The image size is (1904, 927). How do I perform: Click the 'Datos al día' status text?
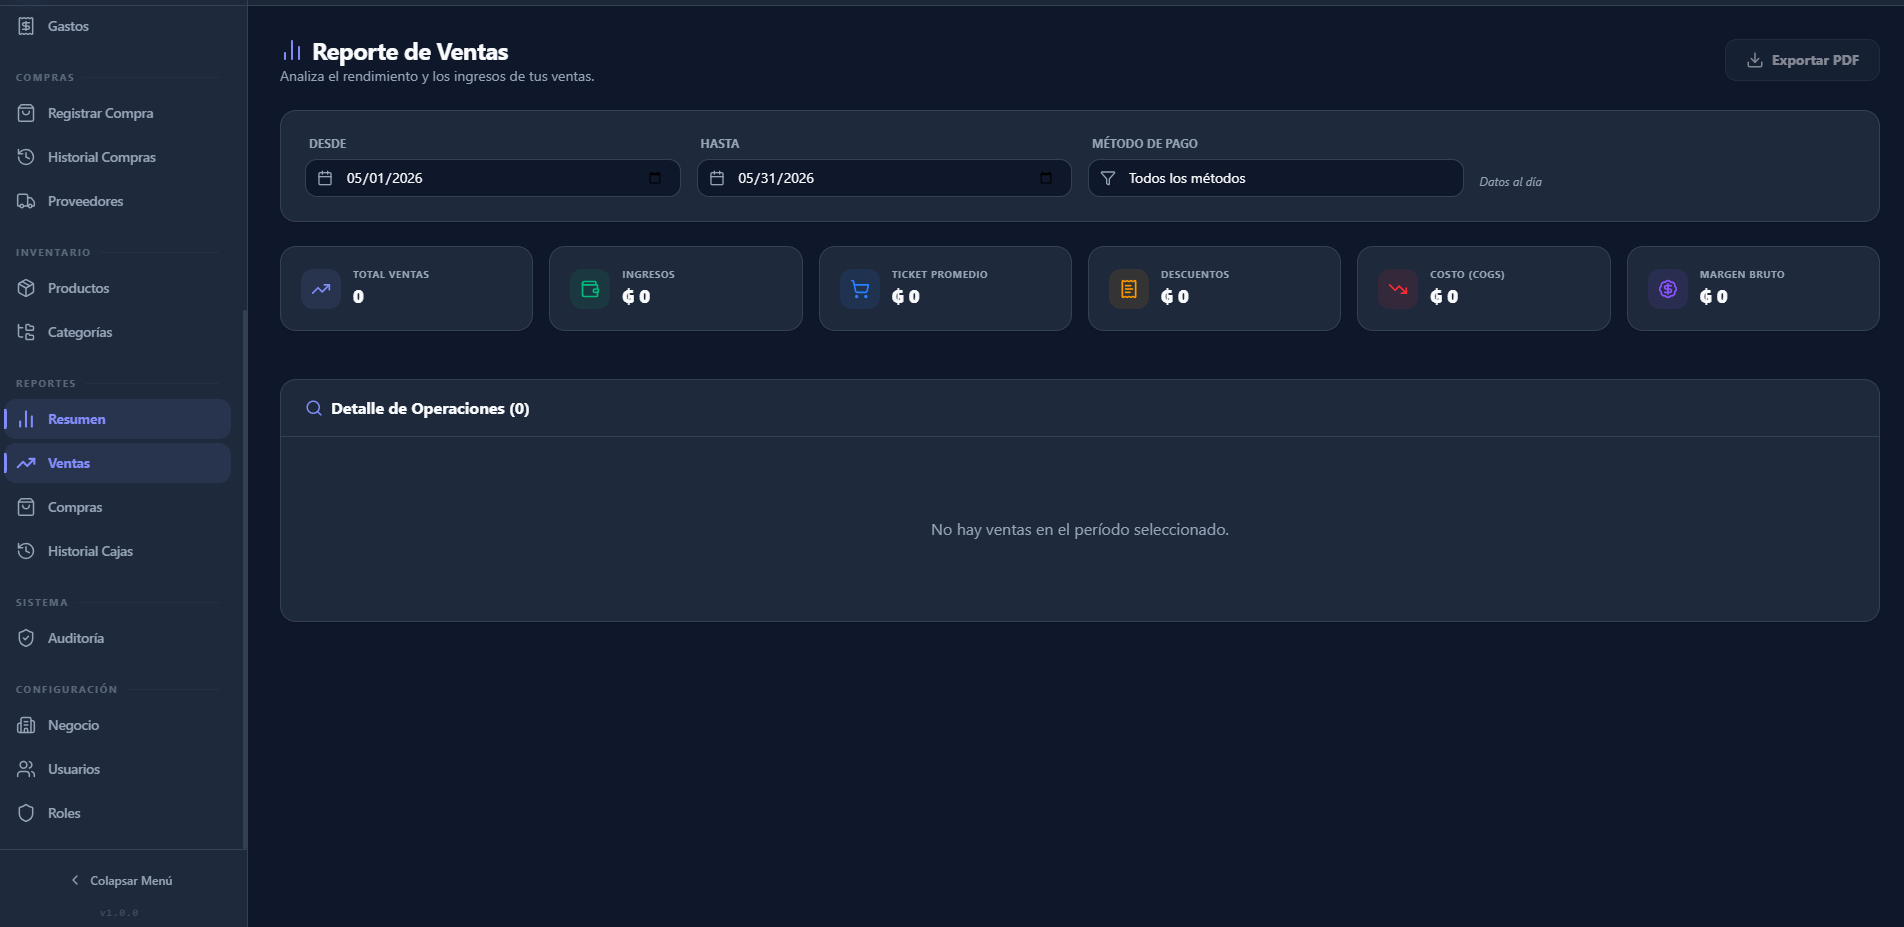coord(1510,182)
